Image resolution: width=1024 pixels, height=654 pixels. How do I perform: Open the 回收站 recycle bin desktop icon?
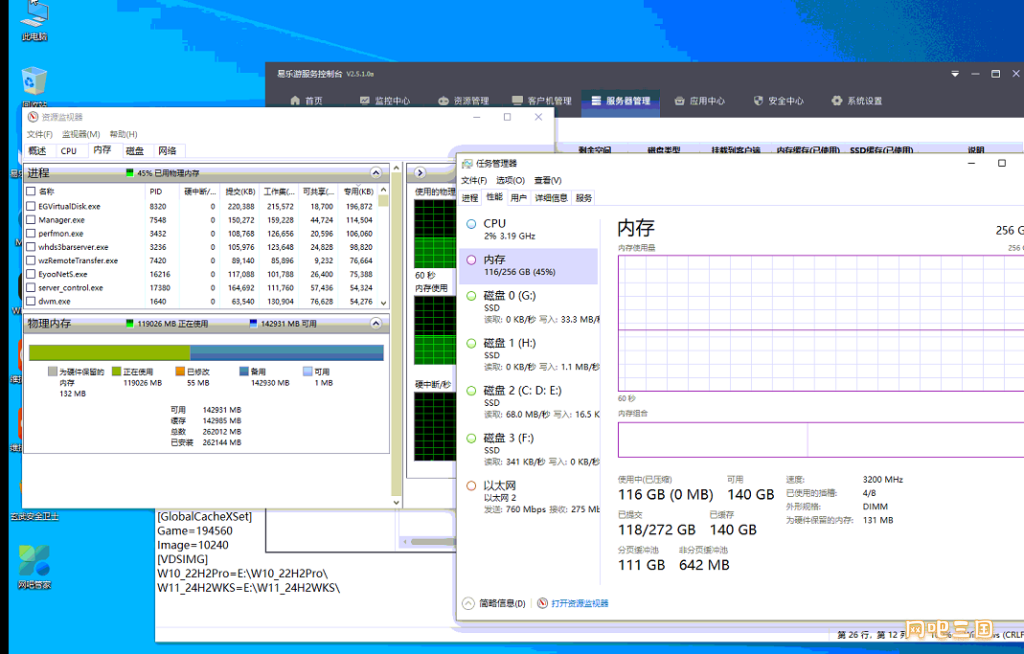click(34, 86)
